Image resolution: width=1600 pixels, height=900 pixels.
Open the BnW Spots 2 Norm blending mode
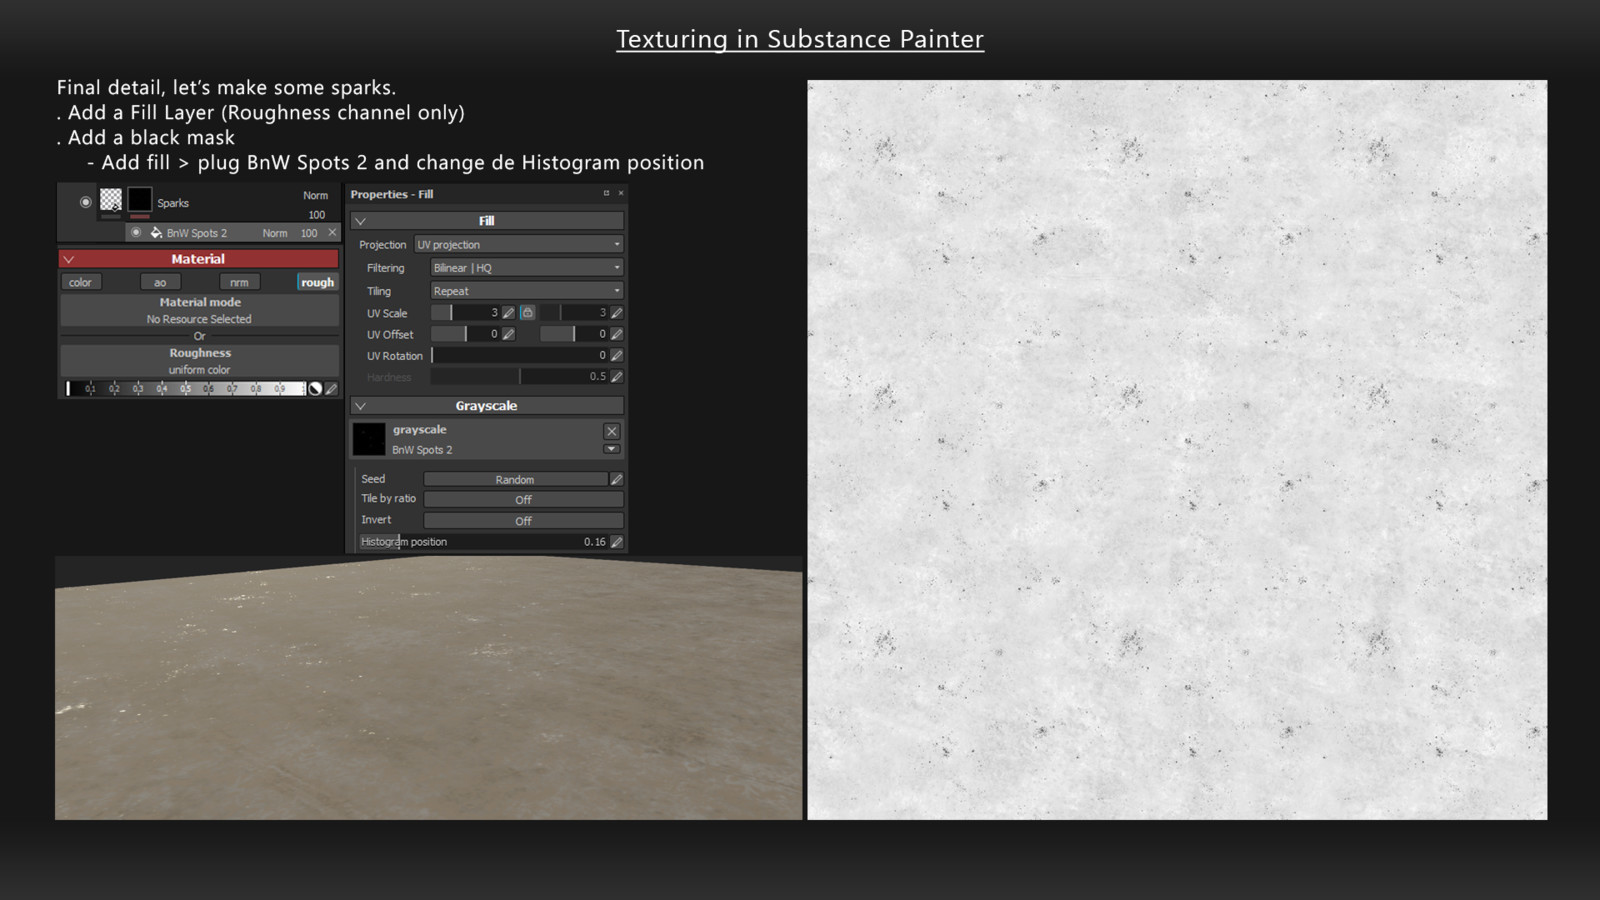coord(275,233)
